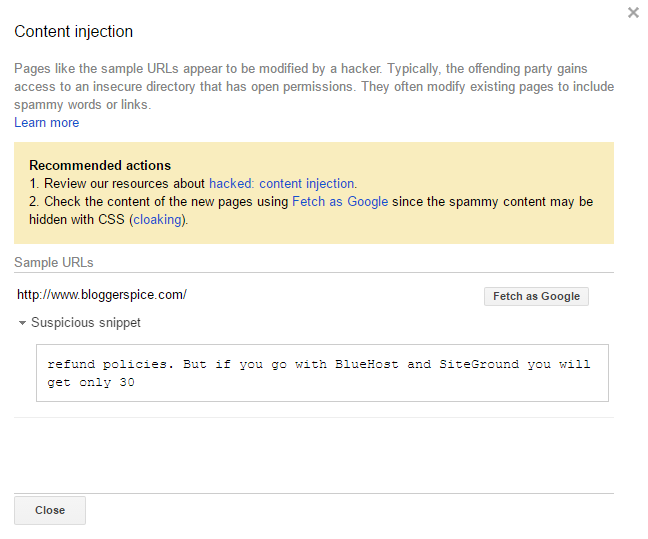648x539 pixels.
Task: Click the word SiteGround in the snippet
Action: 478,365
